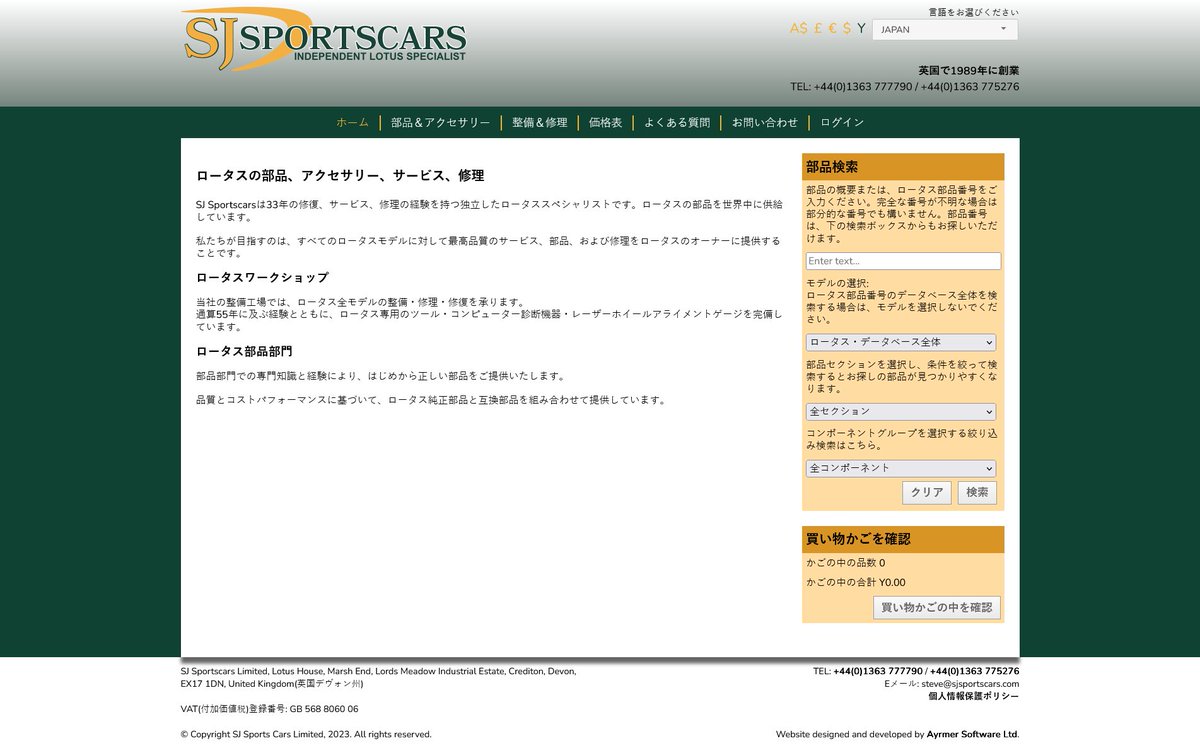
Task: Click copyright SJ Sports Cars Limited text
Action: 306,734
